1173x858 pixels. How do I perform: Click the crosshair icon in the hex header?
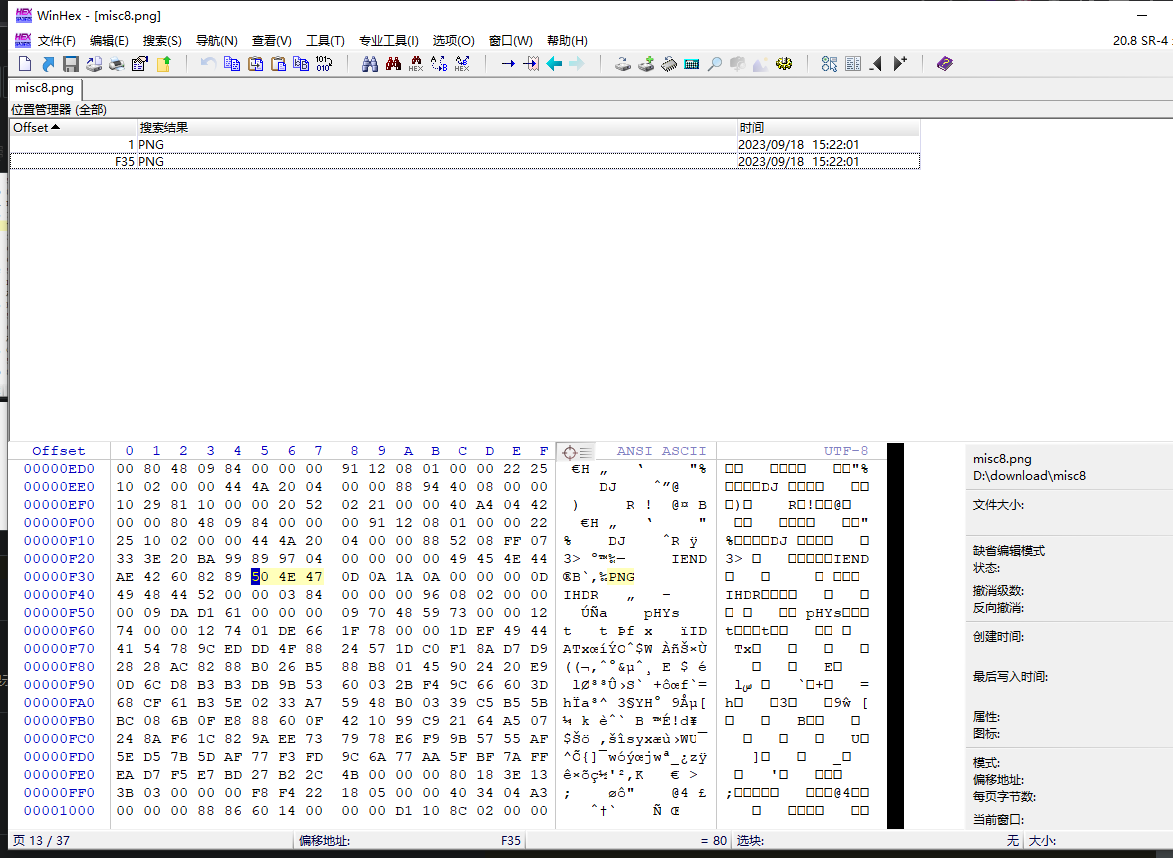(569, 452)
